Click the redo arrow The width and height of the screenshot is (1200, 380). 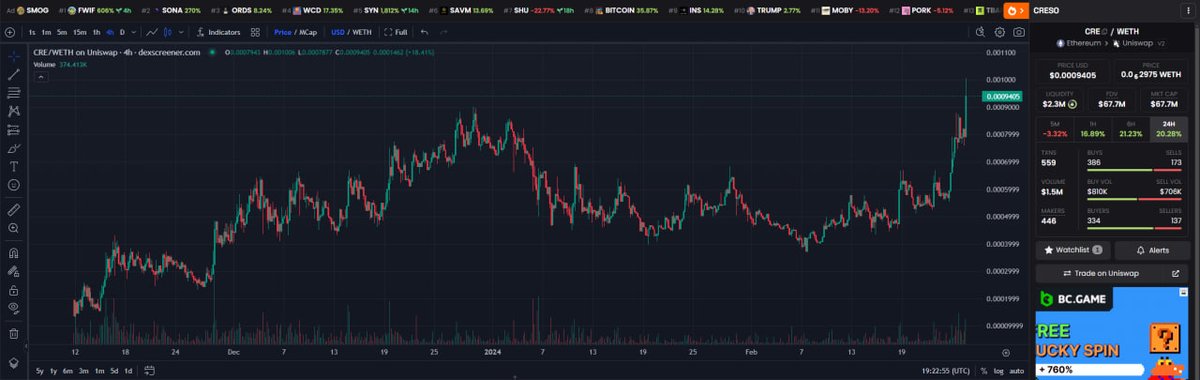point(443,32)
